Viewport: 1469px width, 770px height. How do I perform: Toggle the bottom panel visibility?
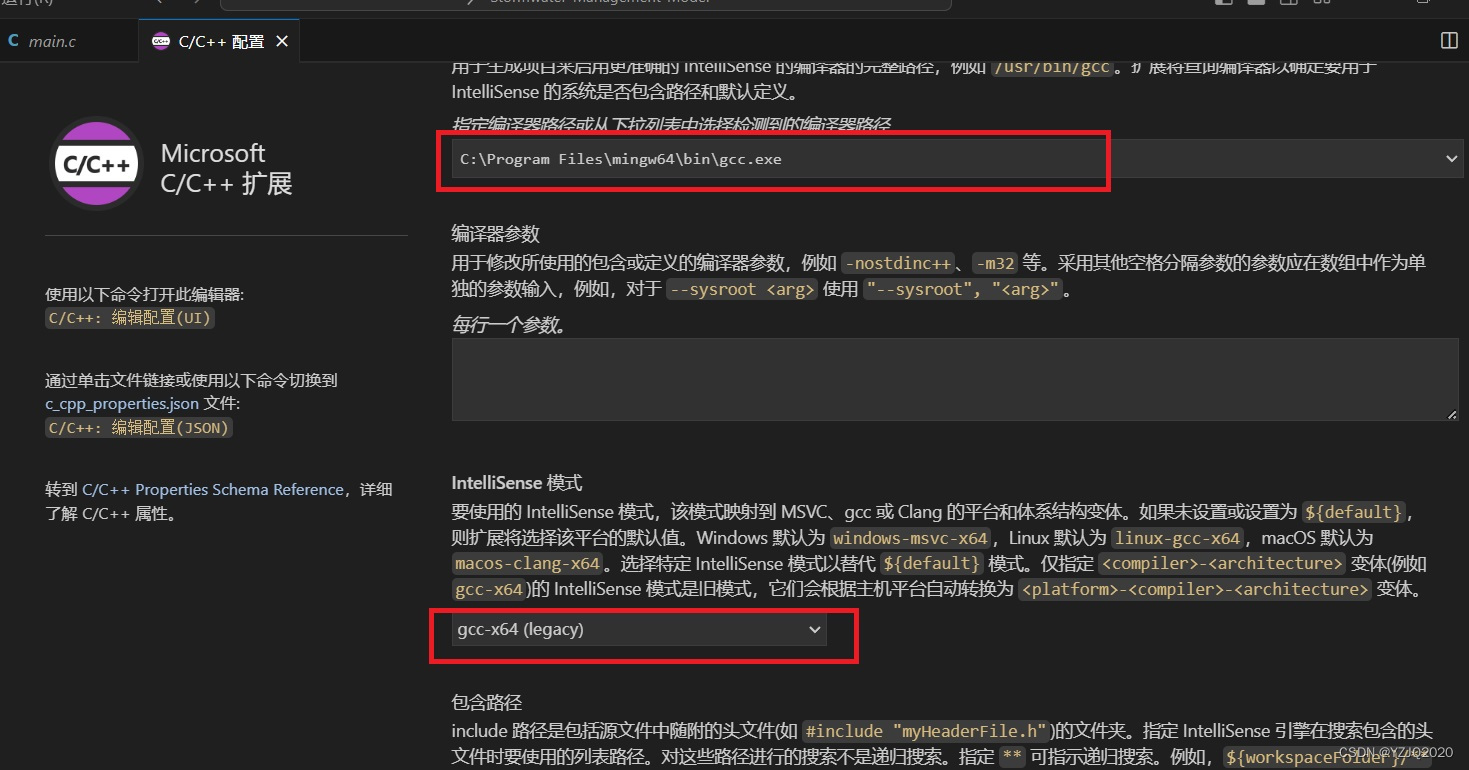click(1255, 4)
